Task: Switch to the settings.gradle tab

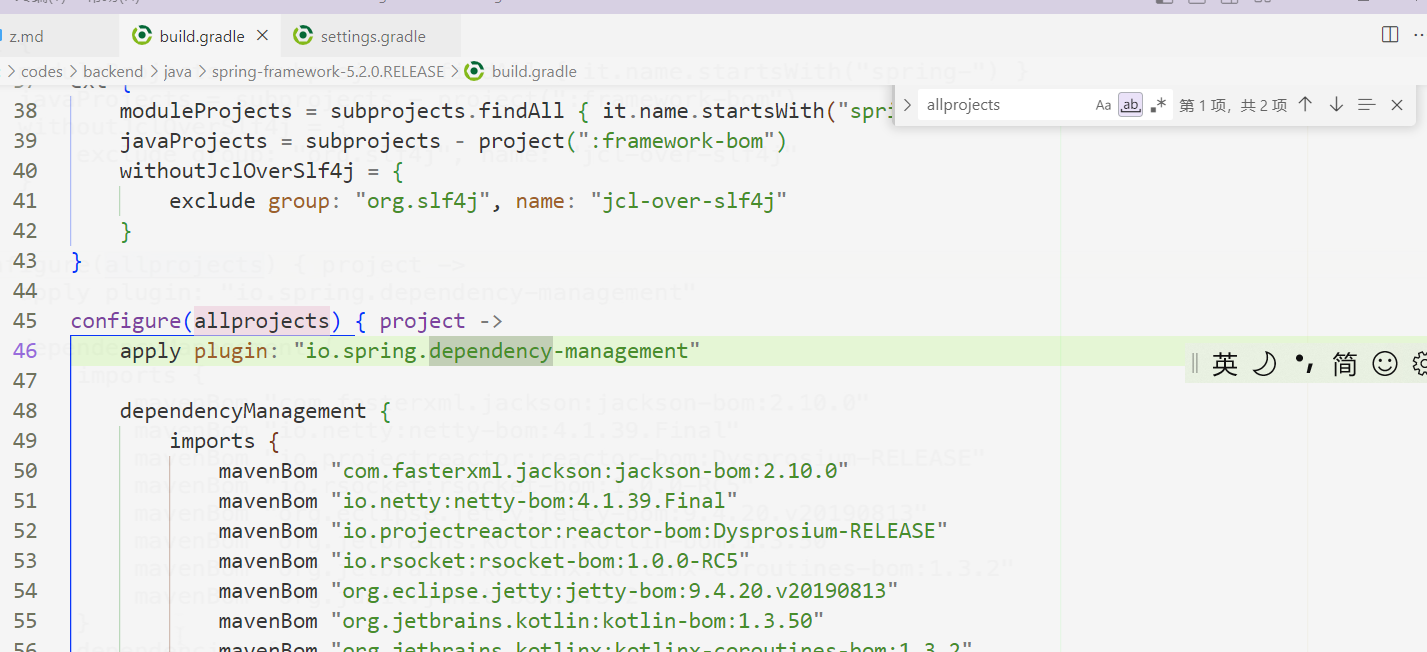Action: (372, 37)
